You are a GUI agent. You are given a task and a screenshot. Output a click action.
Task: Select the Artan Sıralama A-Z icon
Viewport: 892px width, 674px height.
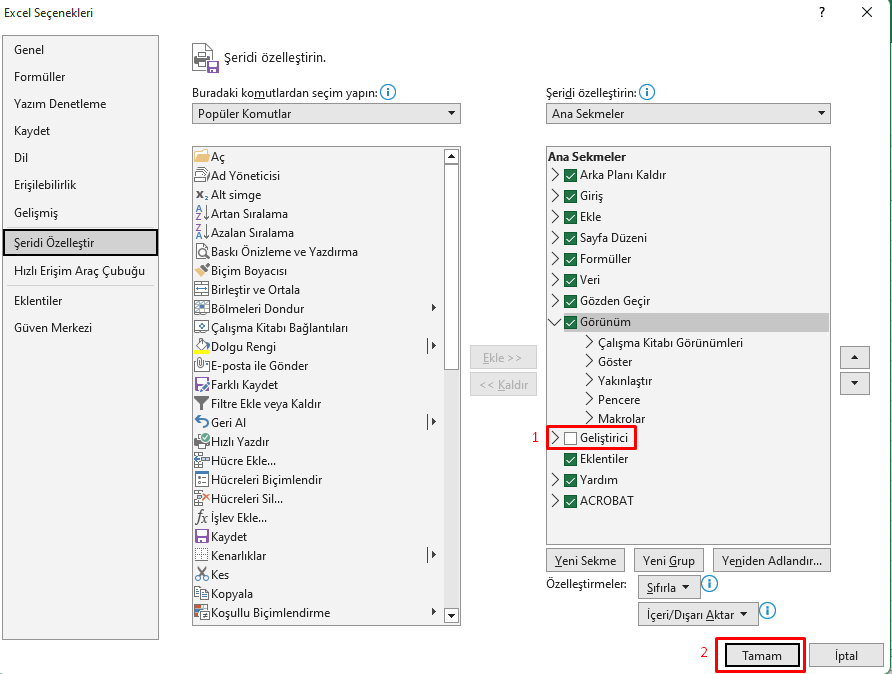point(201,213)
